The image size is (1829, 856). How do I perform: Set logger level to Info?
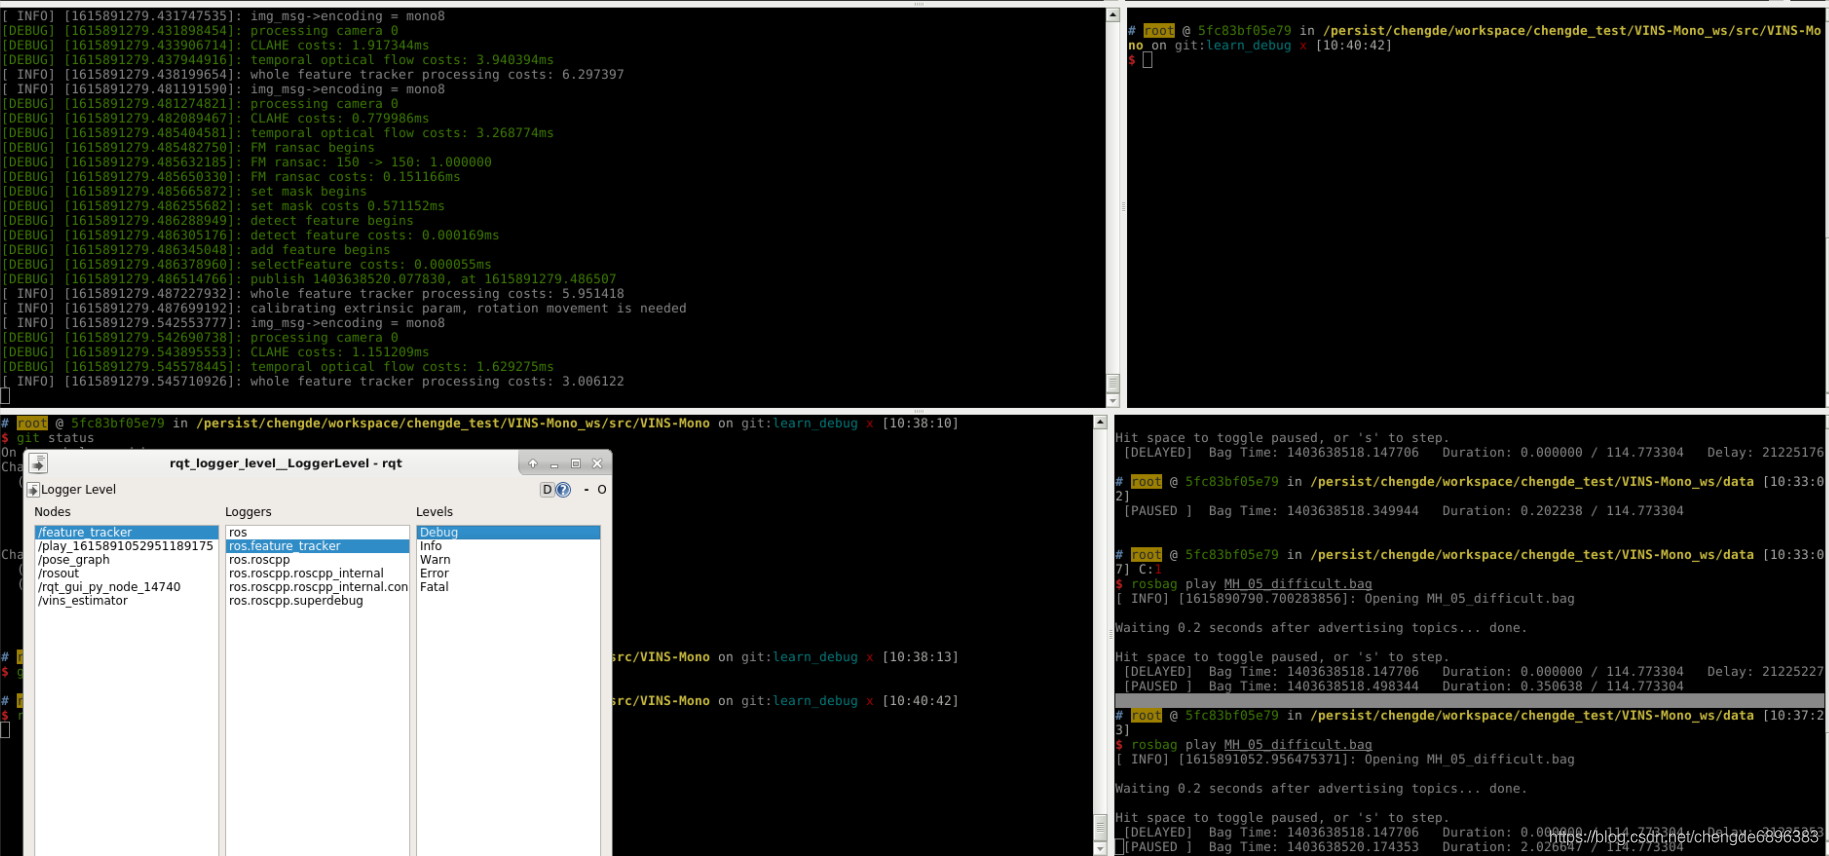pos(508,546)
